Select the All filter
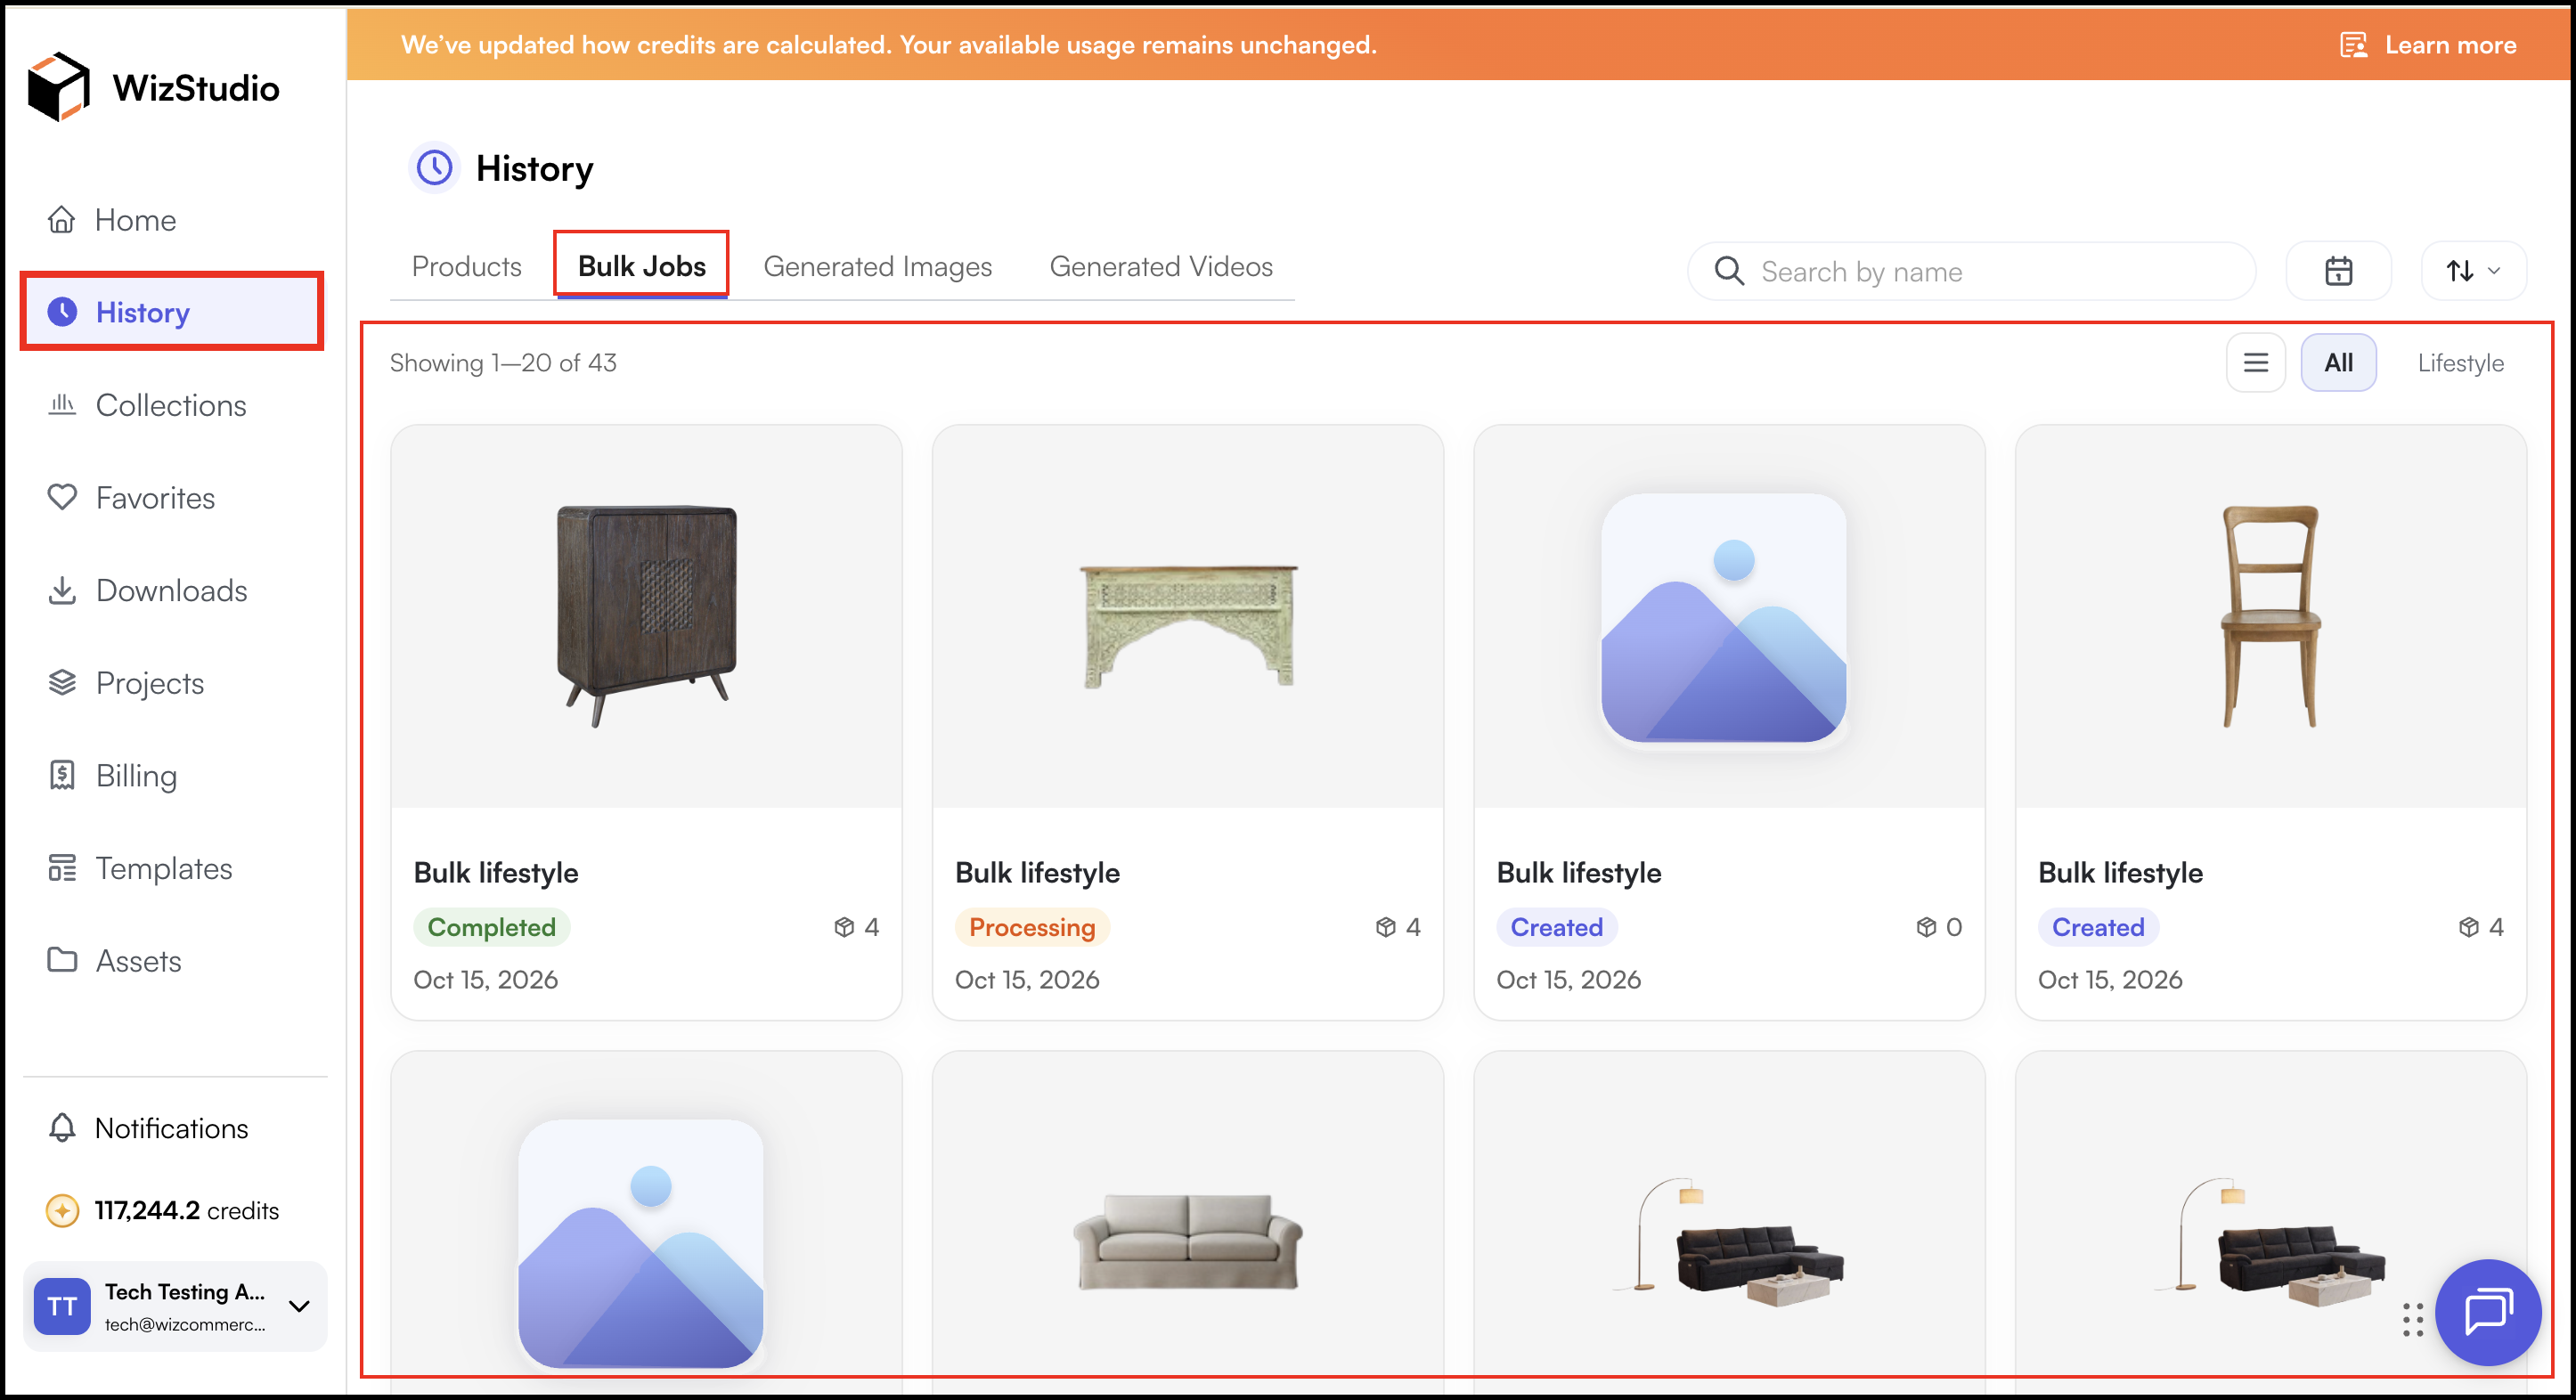 [2338, 363]
